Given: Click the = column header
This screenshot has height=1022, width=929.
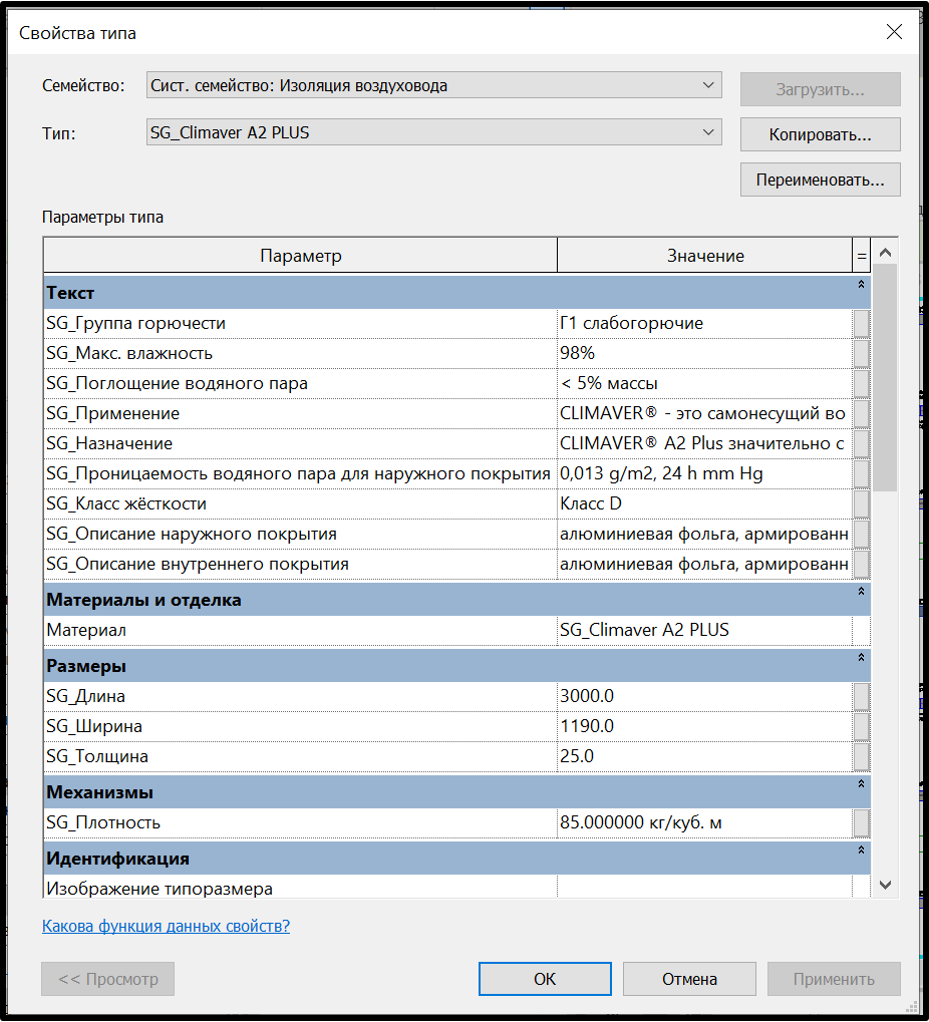Looking at the screenshot, I should [861, 256].
